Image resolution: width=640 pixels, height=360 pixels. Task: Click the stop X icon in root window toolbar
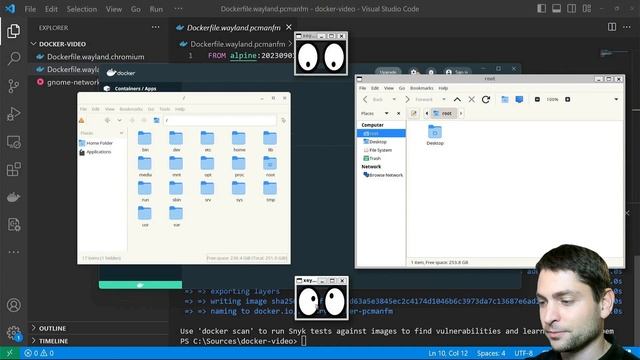[471, 100]
